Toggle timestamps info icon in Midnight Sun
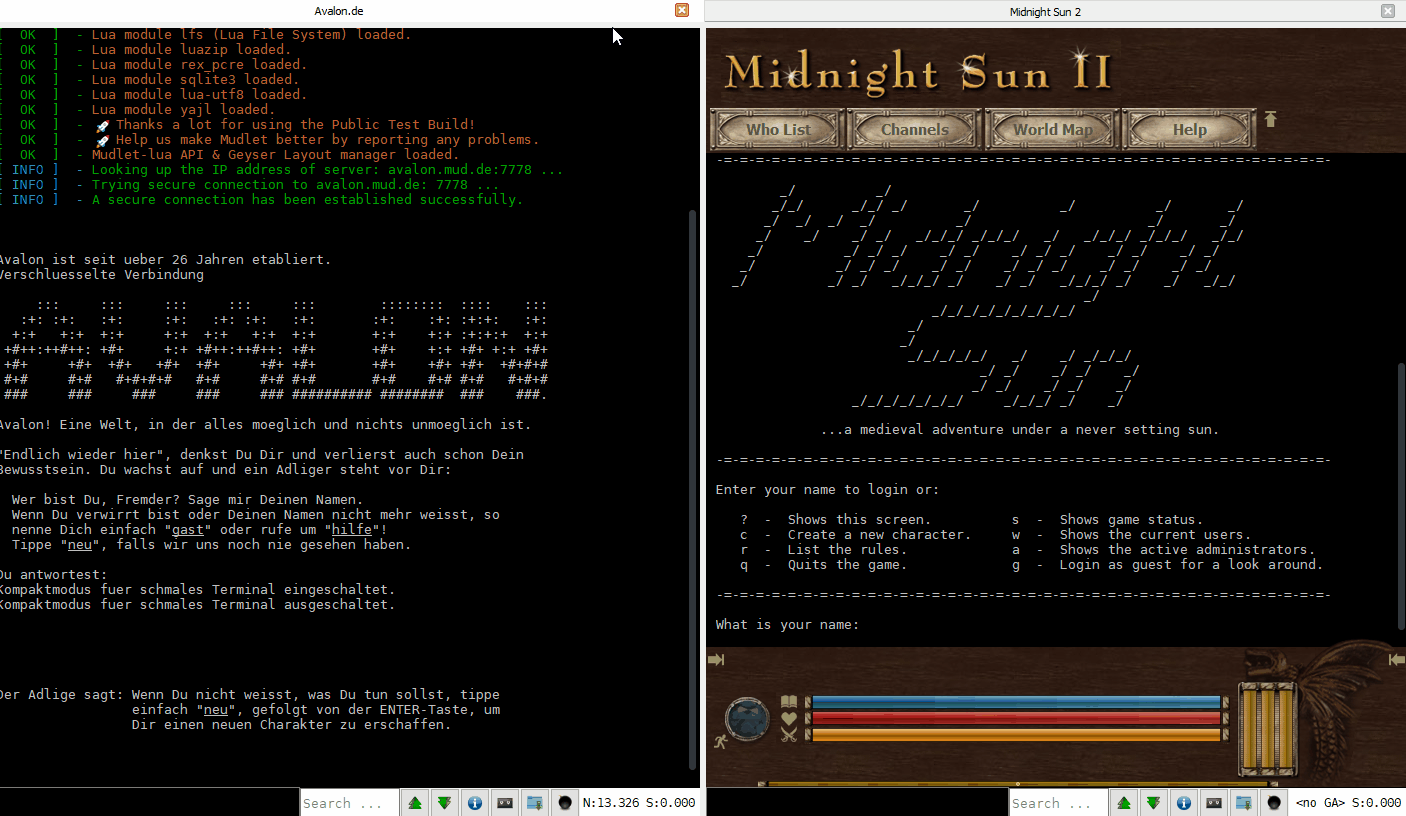 click(x=1184, y=802)
